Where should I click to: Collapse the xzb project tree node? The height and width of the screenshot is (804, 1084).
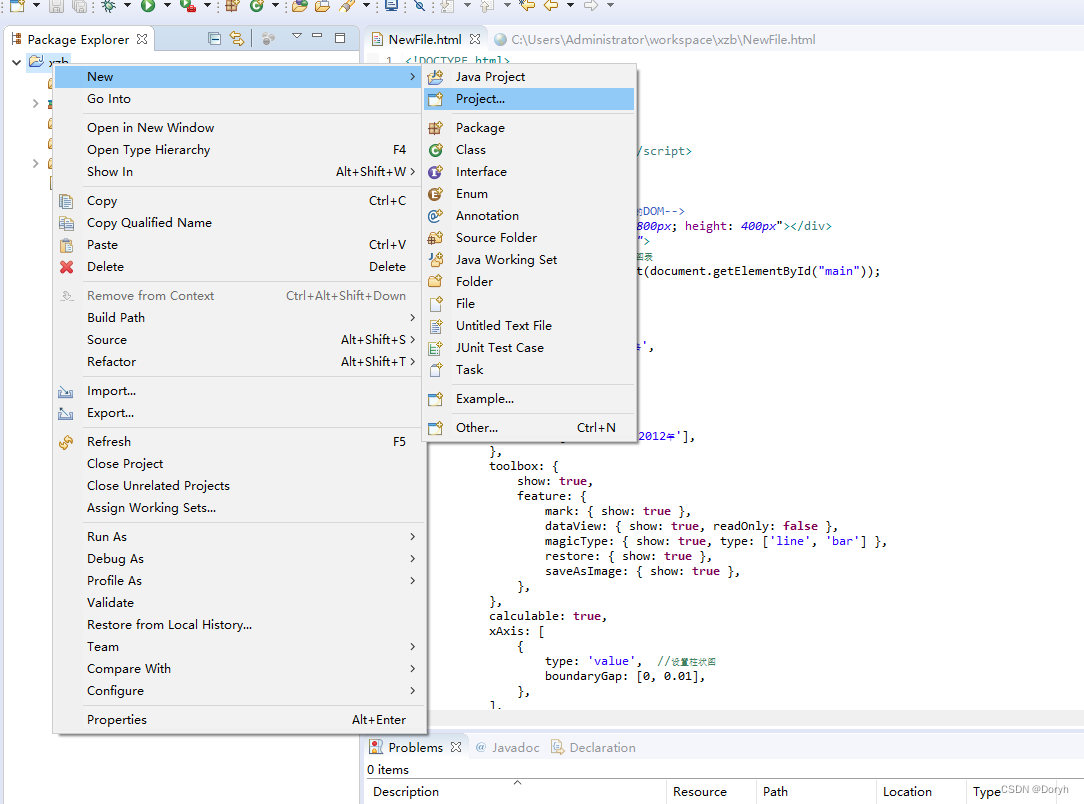tap(17, 62)
